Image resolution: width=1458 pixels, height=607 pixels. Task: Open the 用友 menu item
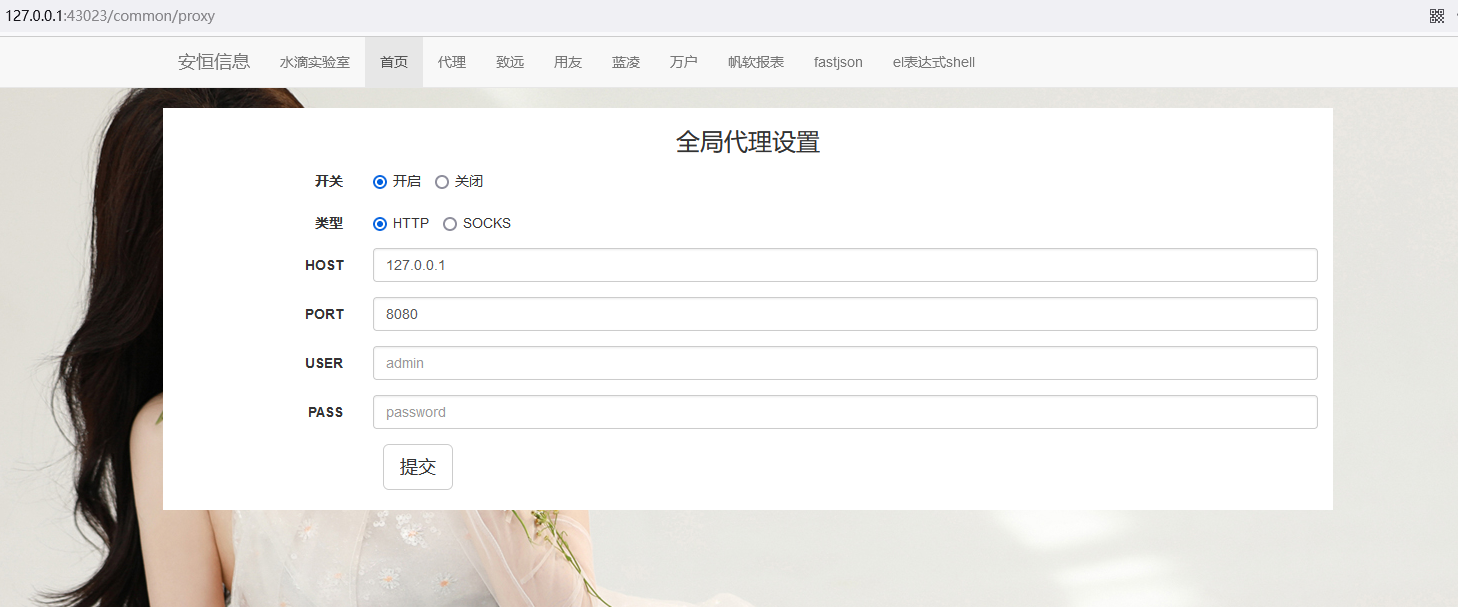click(x=568, y=62)
